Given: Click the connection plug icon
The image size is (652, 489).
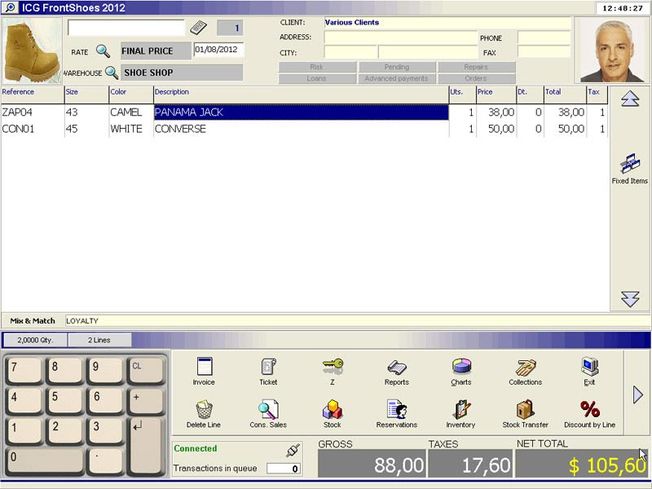Looking at the screenshot, I should pos(293,450).
